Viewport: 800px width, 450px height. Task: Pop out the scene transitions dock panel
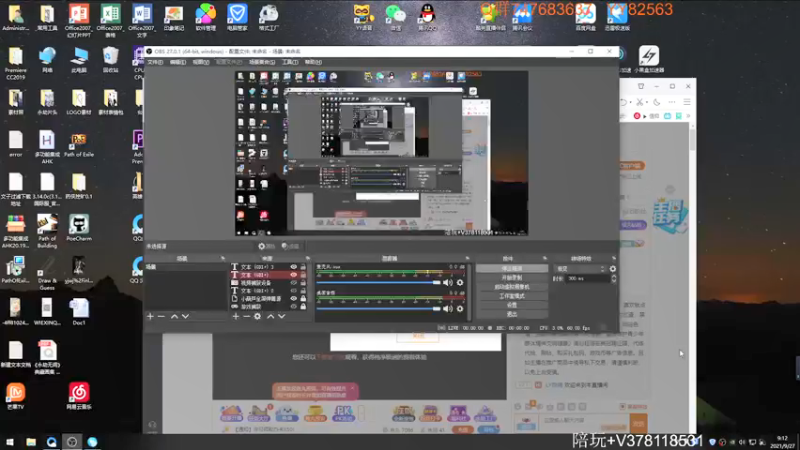tap(613, 259)
